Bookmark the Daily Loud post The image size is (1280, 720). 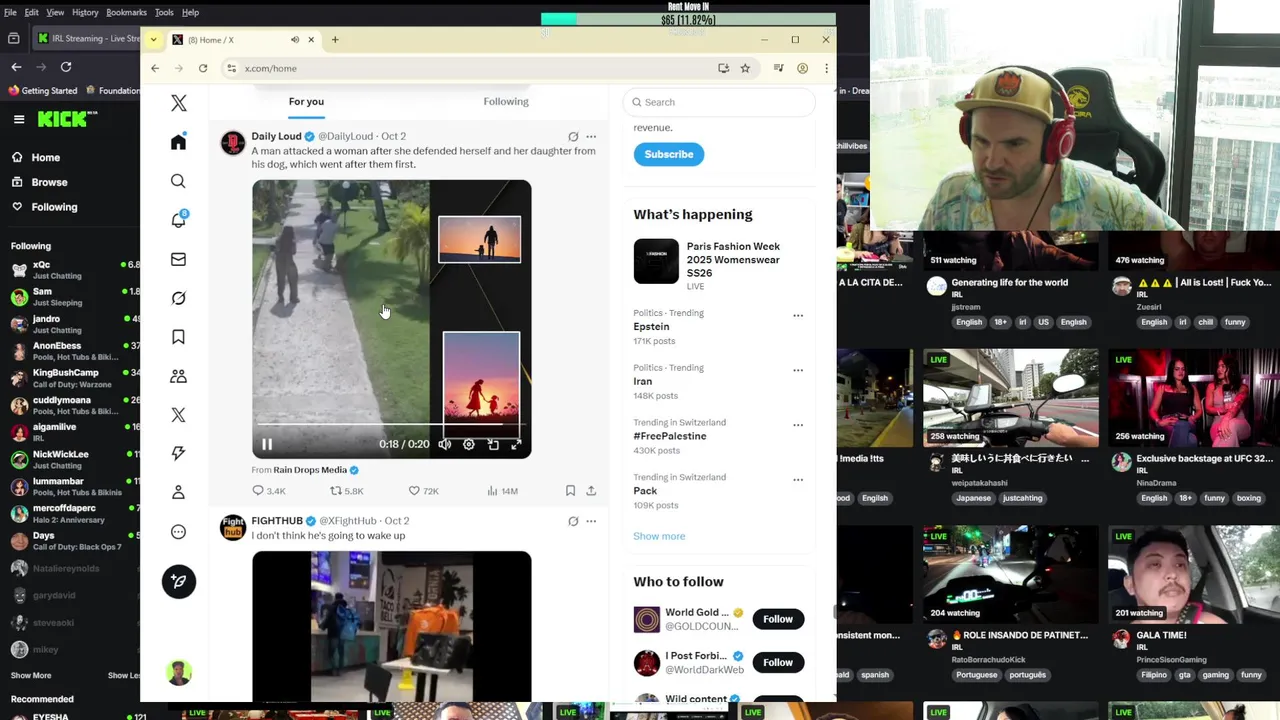tap(570, 491)
